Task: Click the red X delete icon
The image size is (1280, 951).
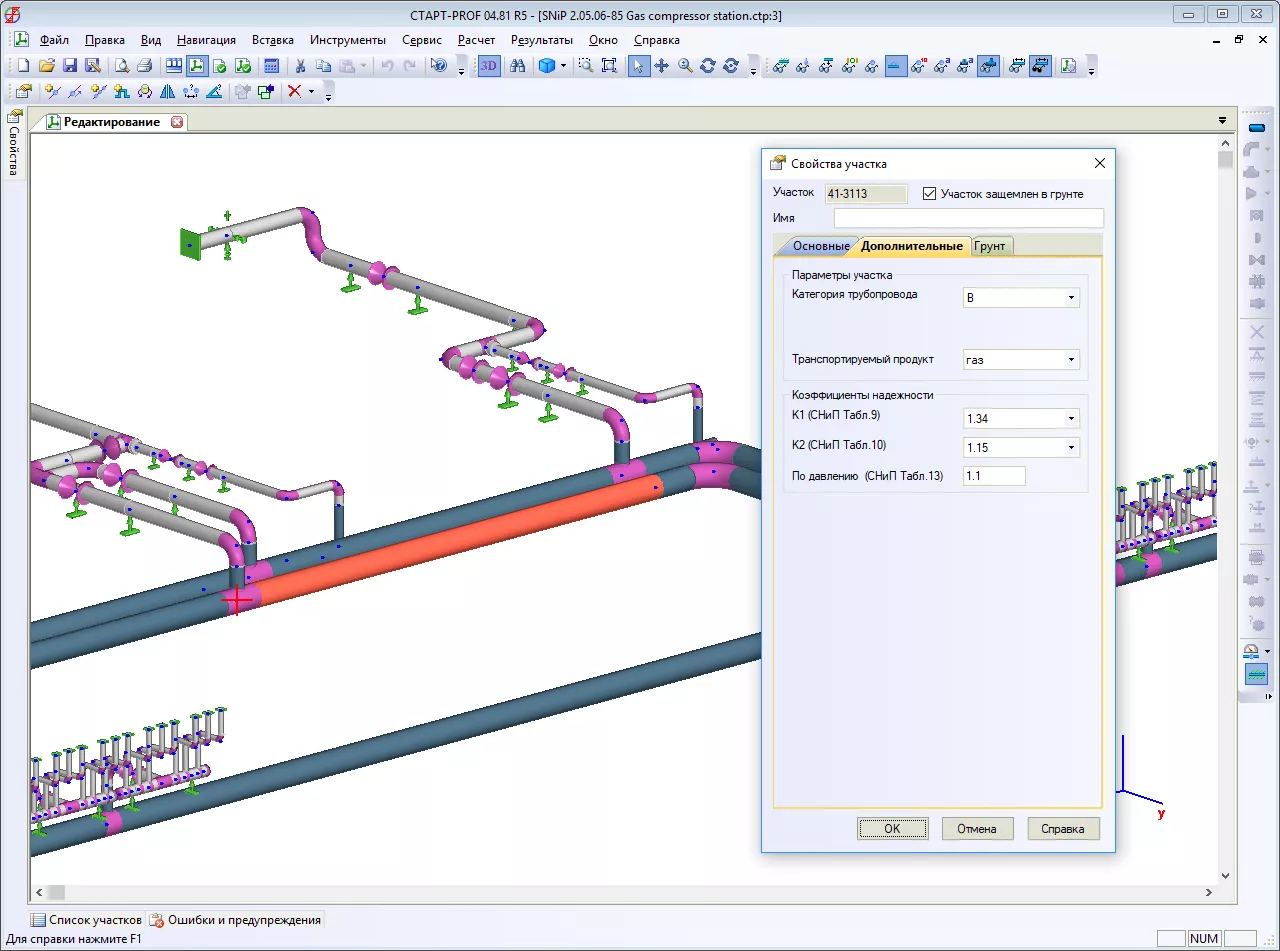Action: coord(294,92)
